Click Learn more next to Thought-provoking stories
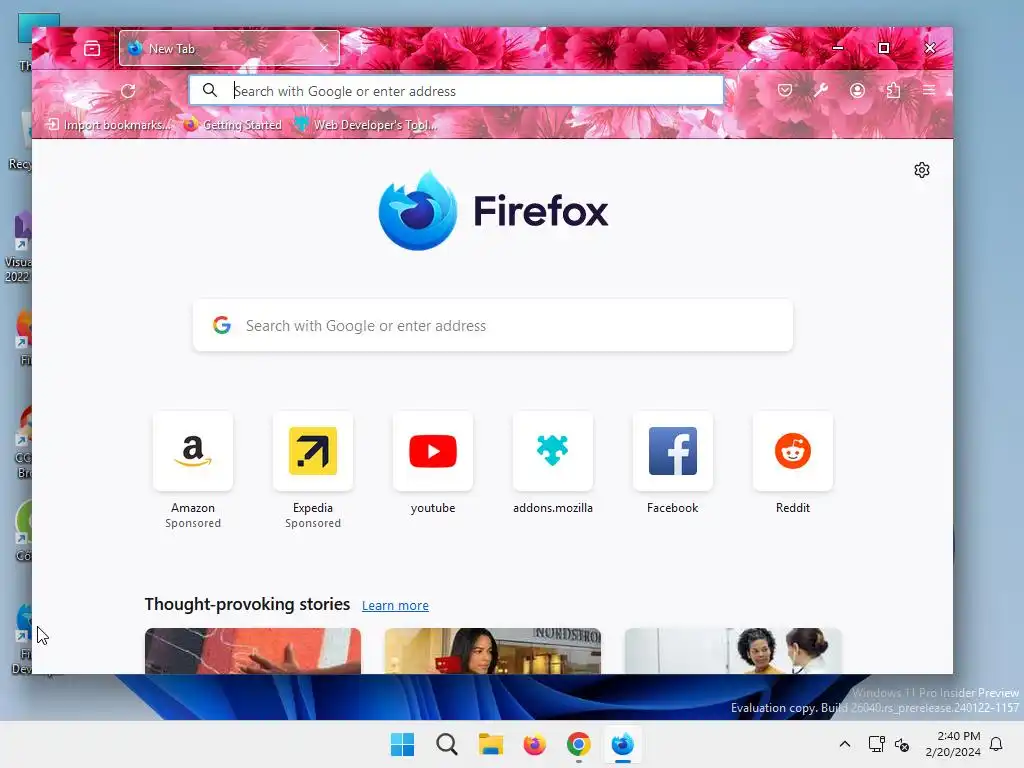 tap(395, 605)
